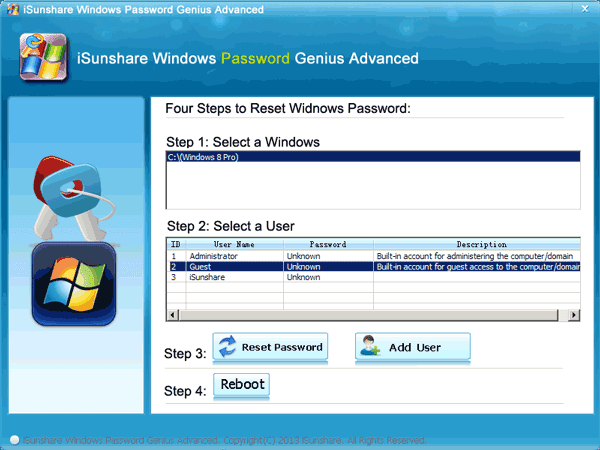Click the Description column header
The image size is (600, 450).
point(477,244)
